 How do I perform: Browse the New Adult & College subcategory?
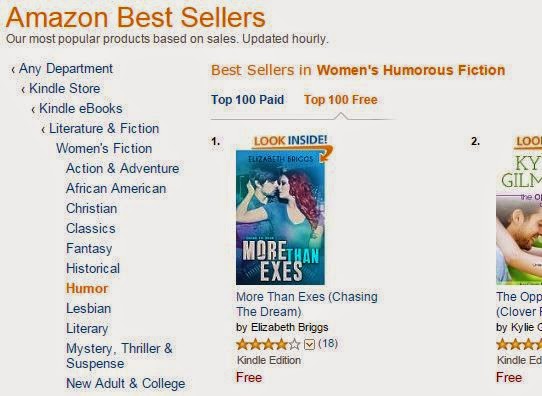click(x=125, y=384)
